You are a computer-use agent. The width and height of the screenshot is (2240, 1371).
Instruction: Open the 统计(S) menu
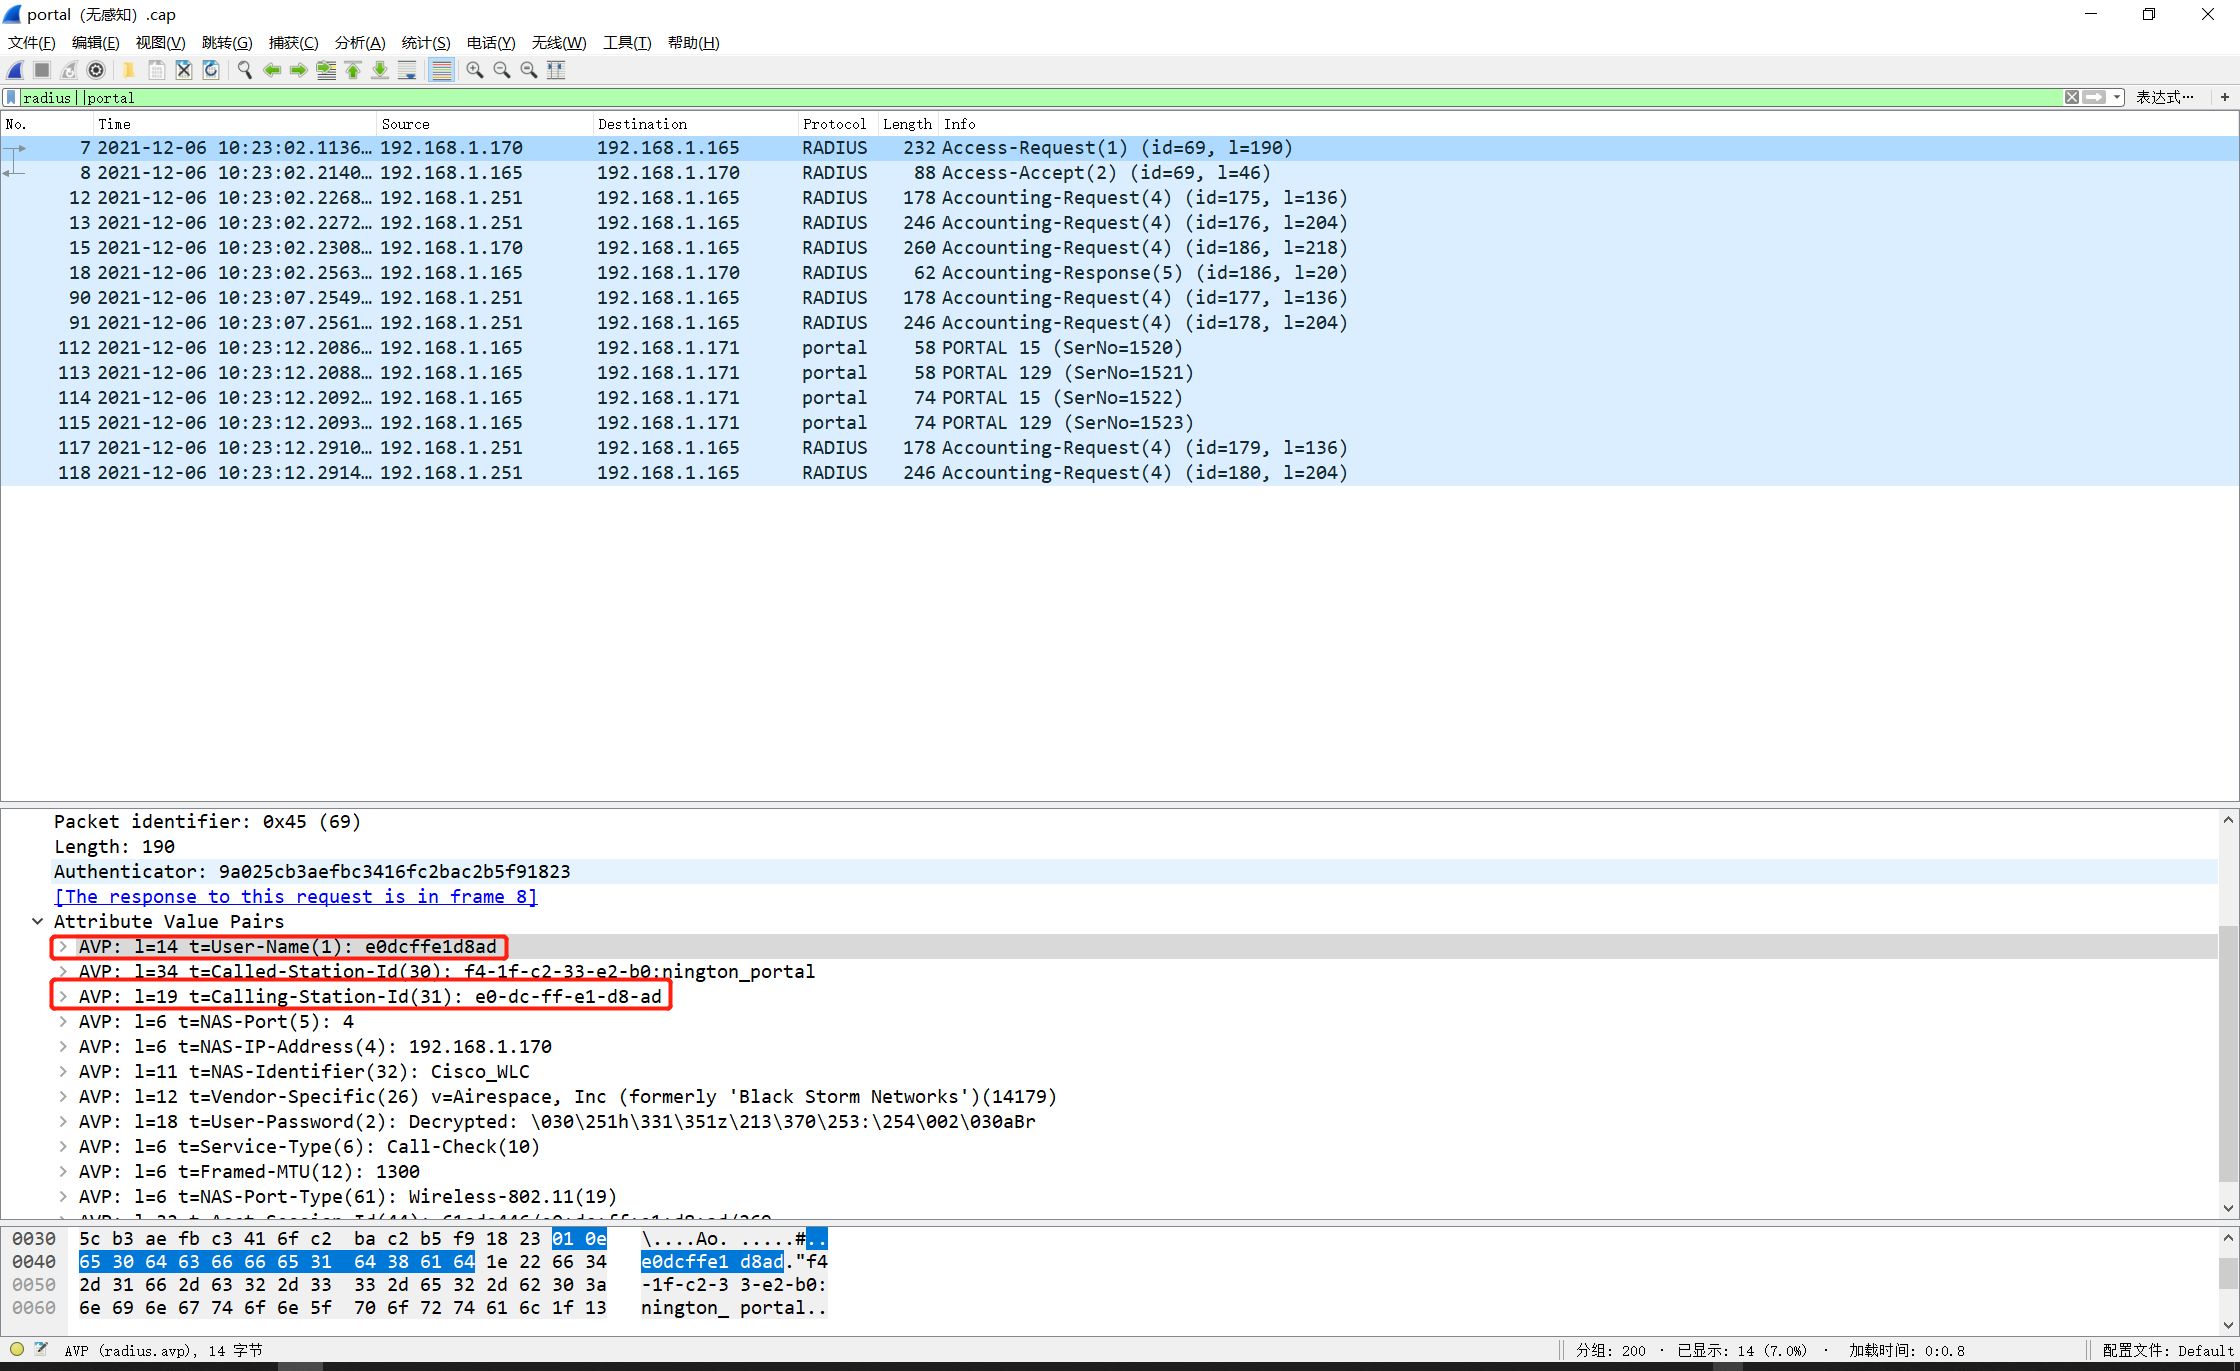pyautogui.click(x=425, y=42)
